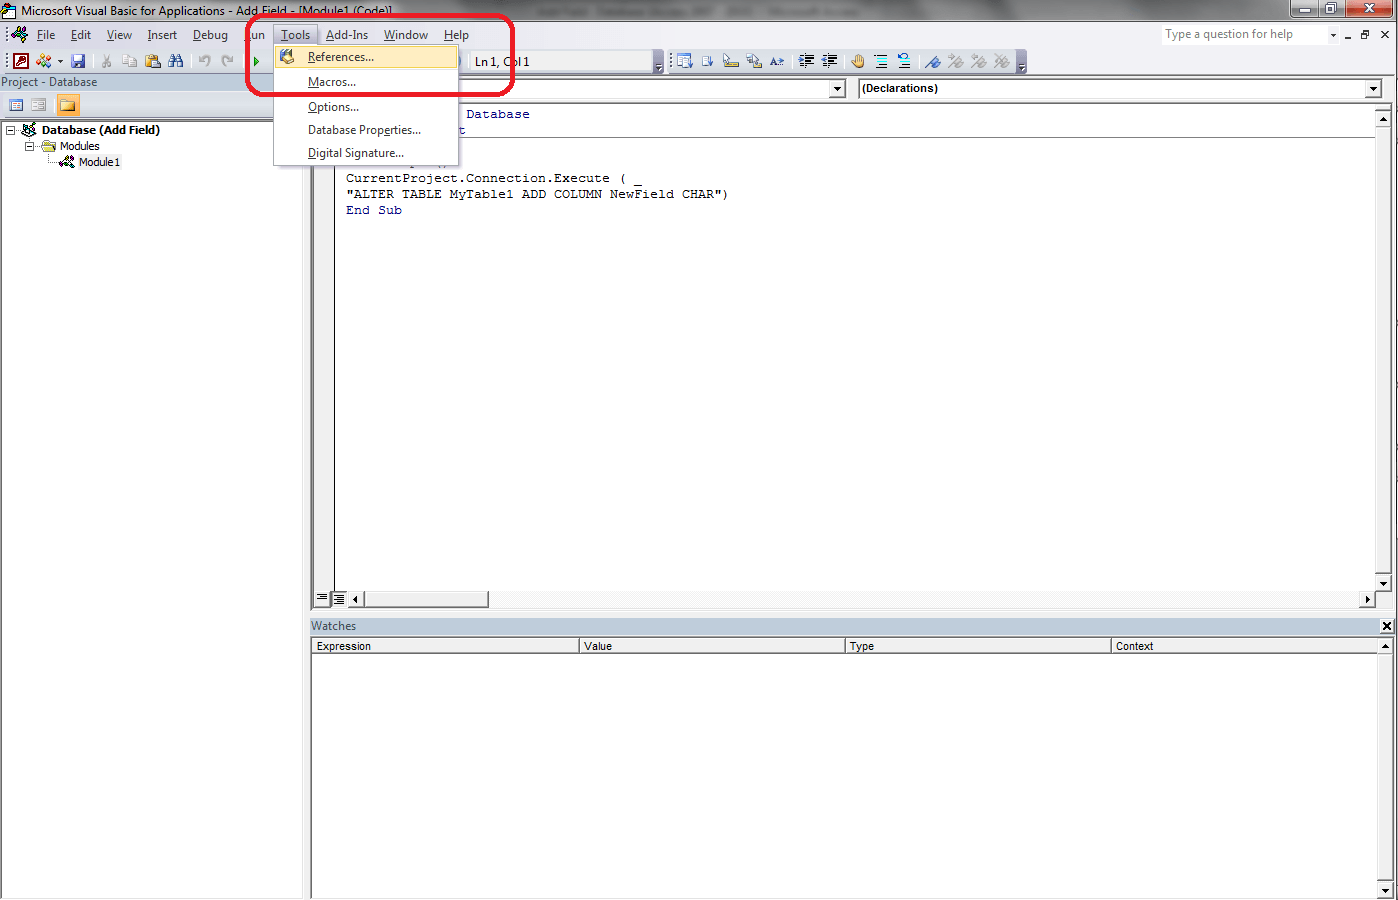Click the Copy toolbar icon
Screen dimensions: 1398x900
130,61
